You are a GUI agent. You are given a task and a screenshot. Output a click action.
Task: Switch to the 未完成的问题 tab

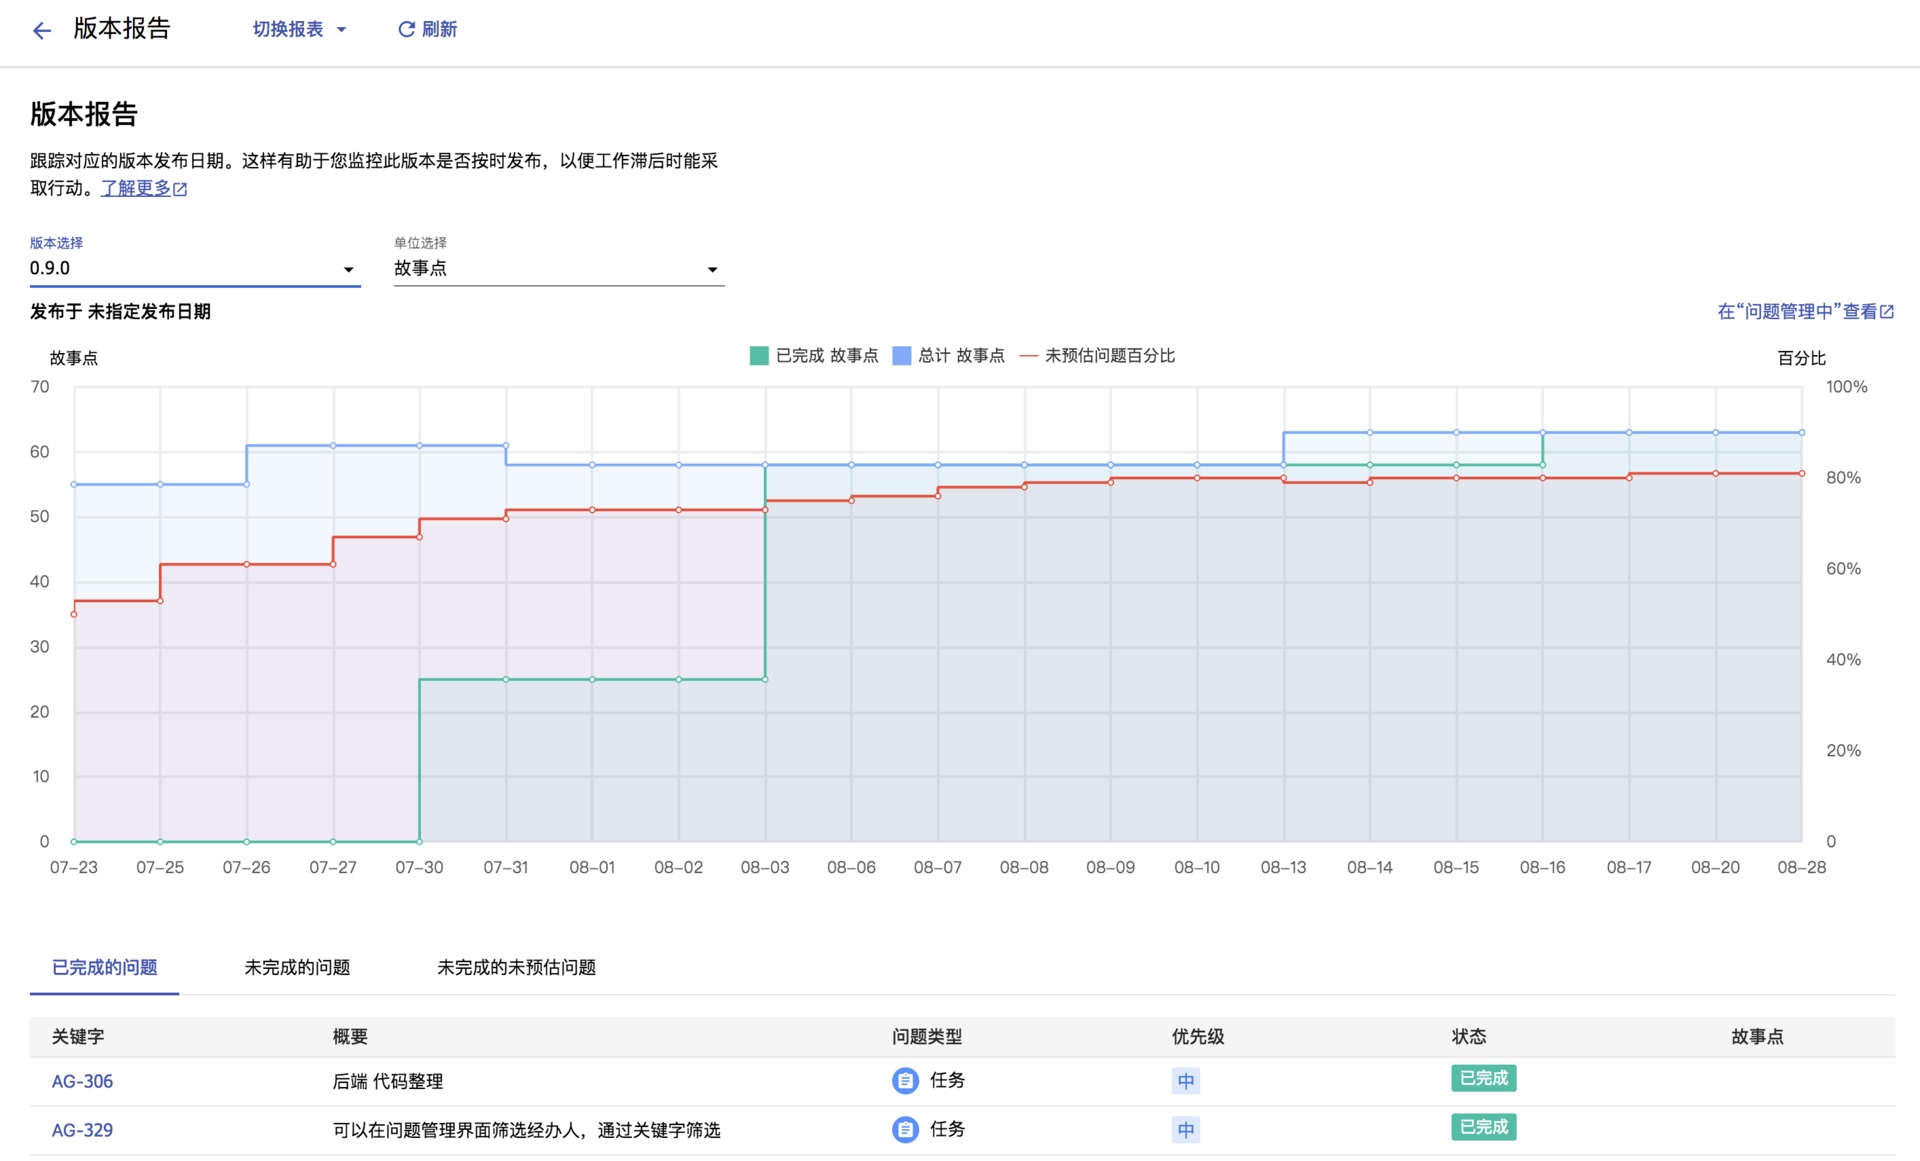[297, 967]
